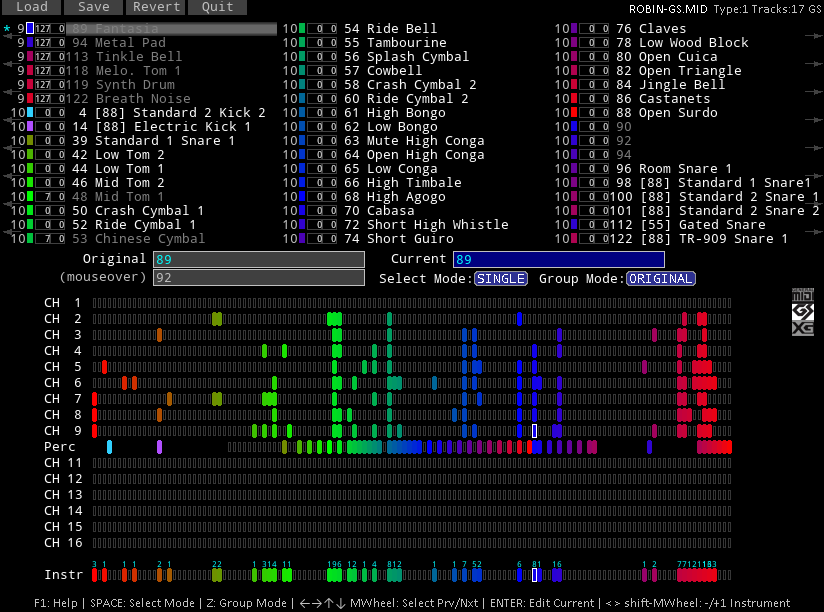Select the Fantasia instrument row

coord(170,29)
